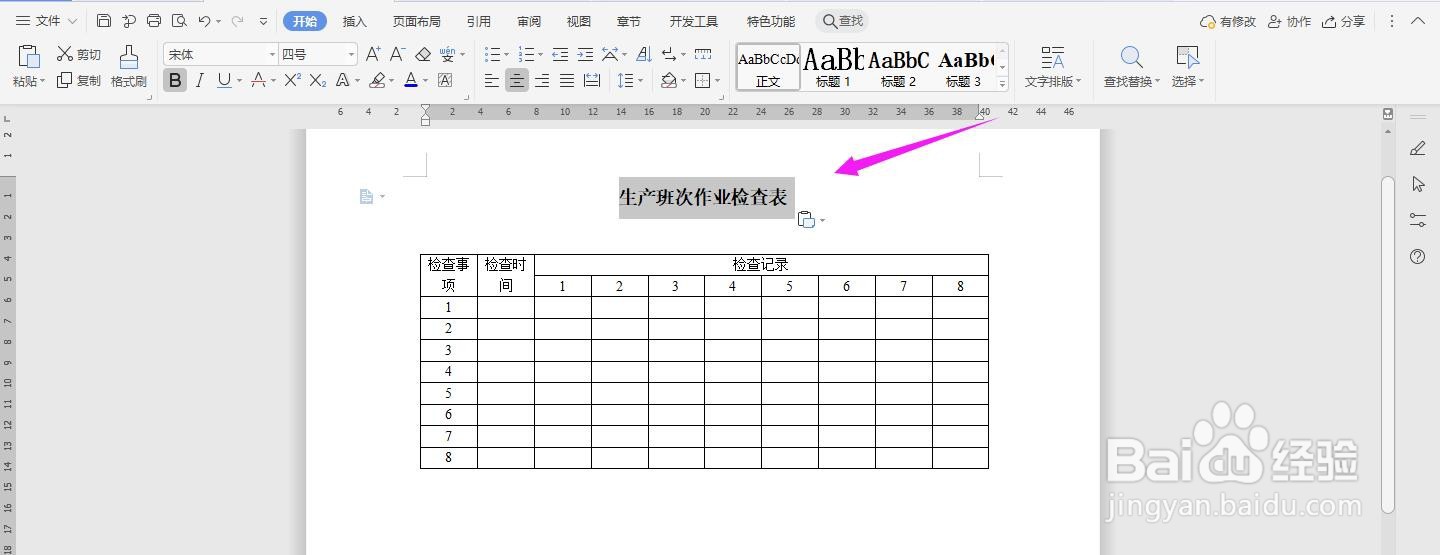Toggle Italic formatting
Screen dimensions: 1440x555
200,80
